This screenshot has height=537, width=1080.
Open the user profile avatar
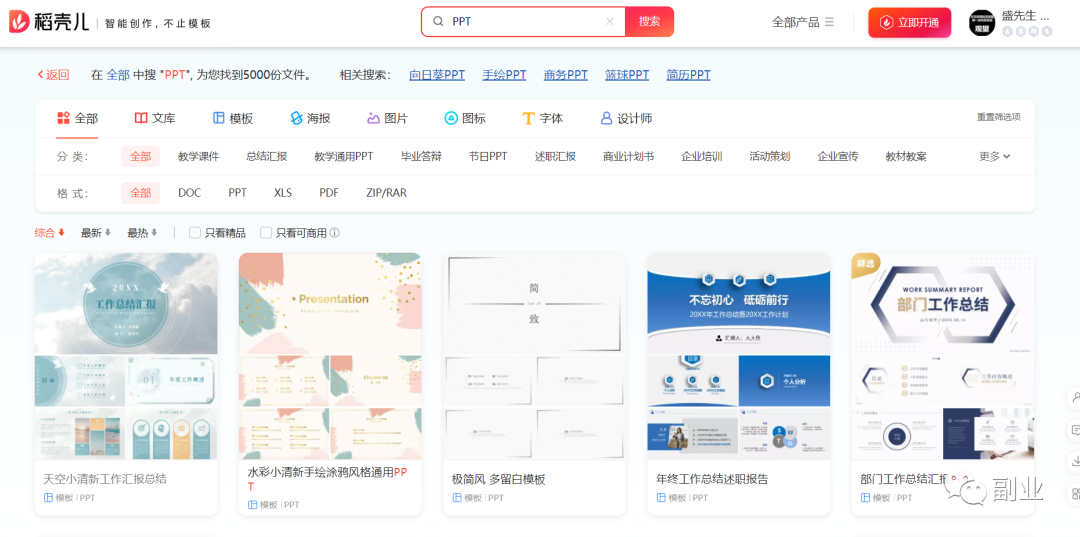tap(982, 22)
